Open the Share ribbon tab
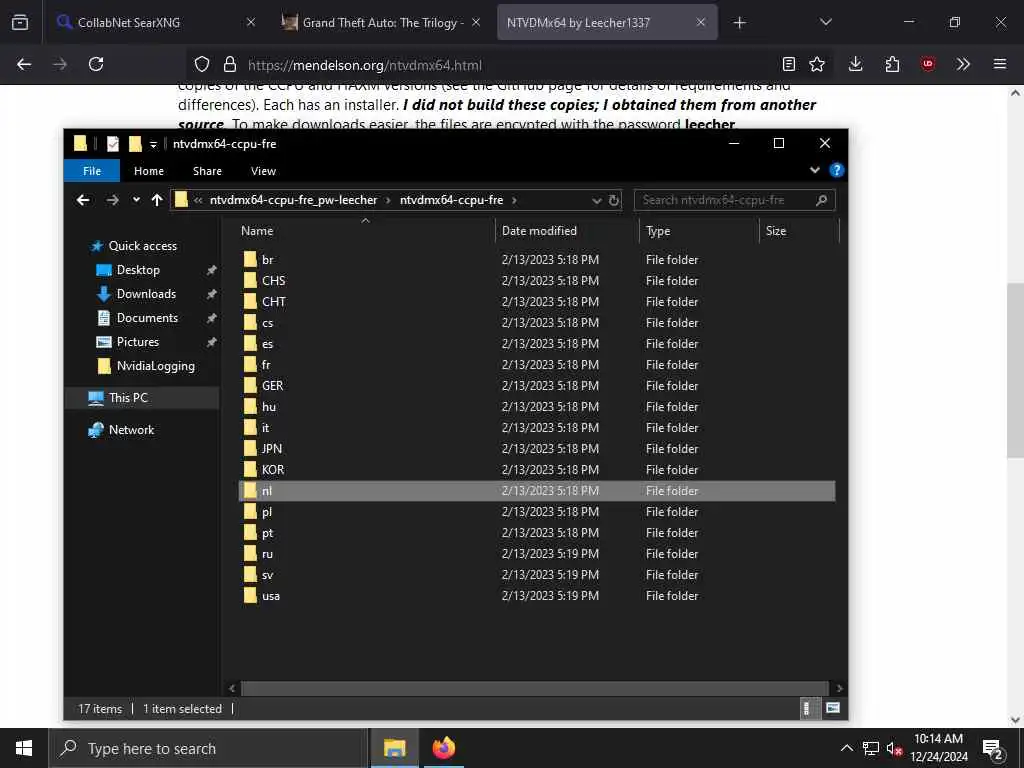 (207, 171)
